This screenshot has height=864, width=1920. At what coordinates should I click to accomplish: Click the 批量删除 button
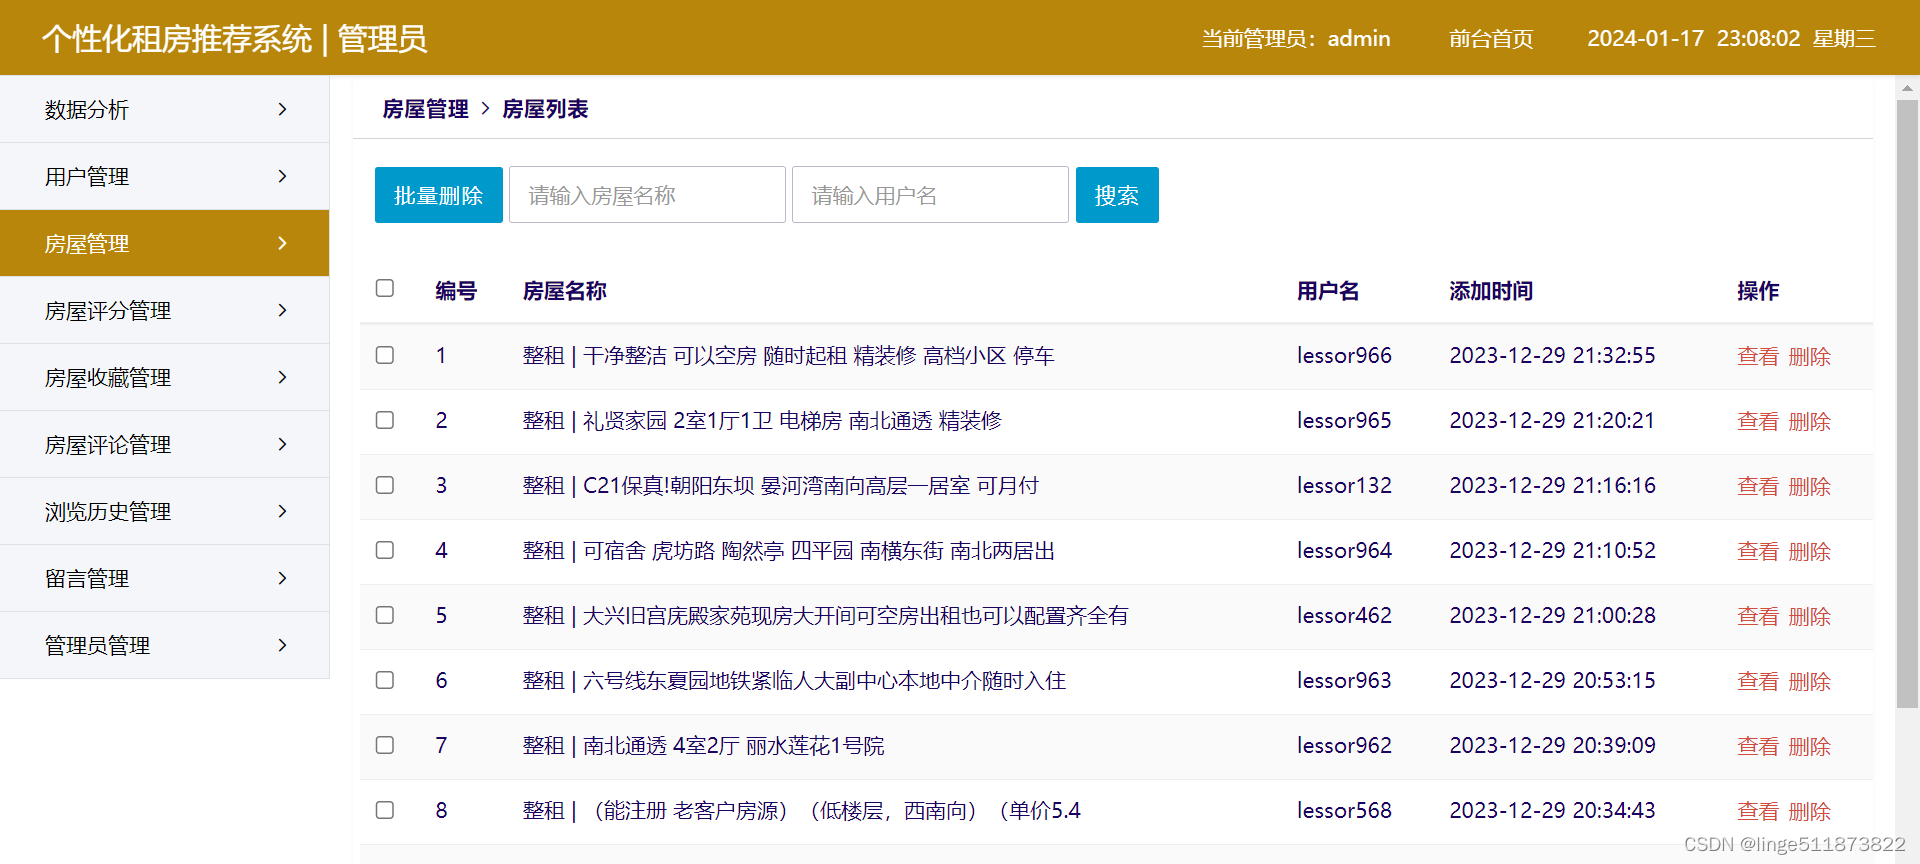(439, 195)
